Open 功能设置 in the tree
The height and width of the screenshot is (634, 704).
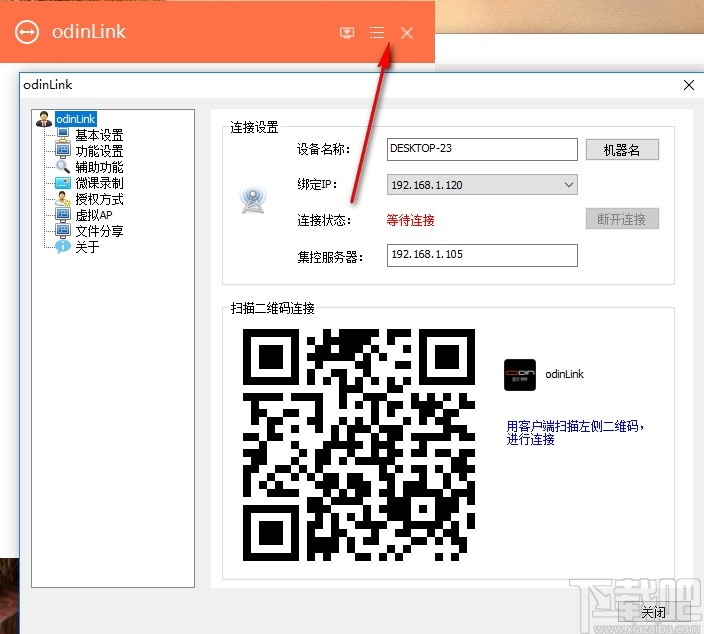pos(99,151)
